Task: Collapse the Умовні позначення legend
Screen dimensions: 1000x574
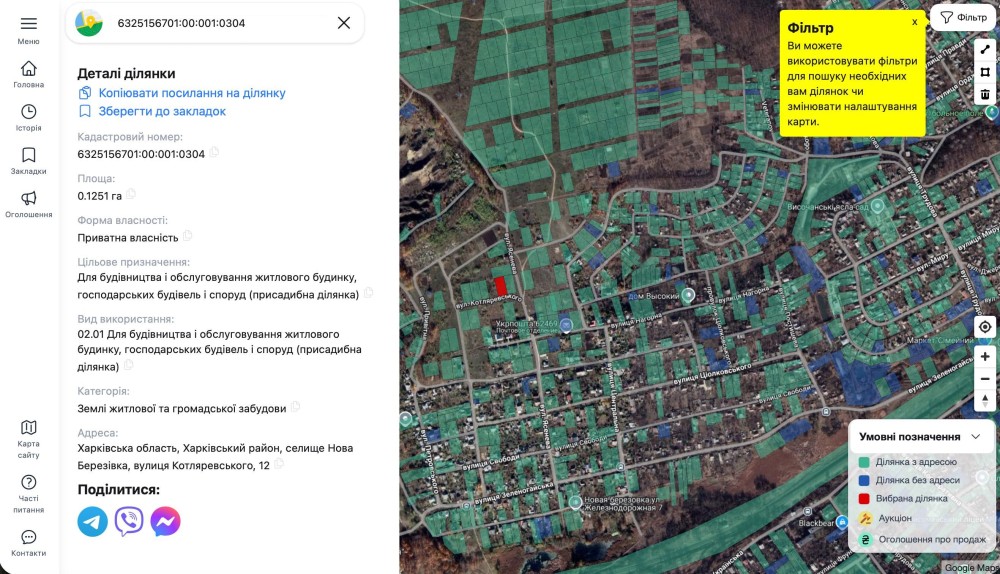Action: click(976, 436)
